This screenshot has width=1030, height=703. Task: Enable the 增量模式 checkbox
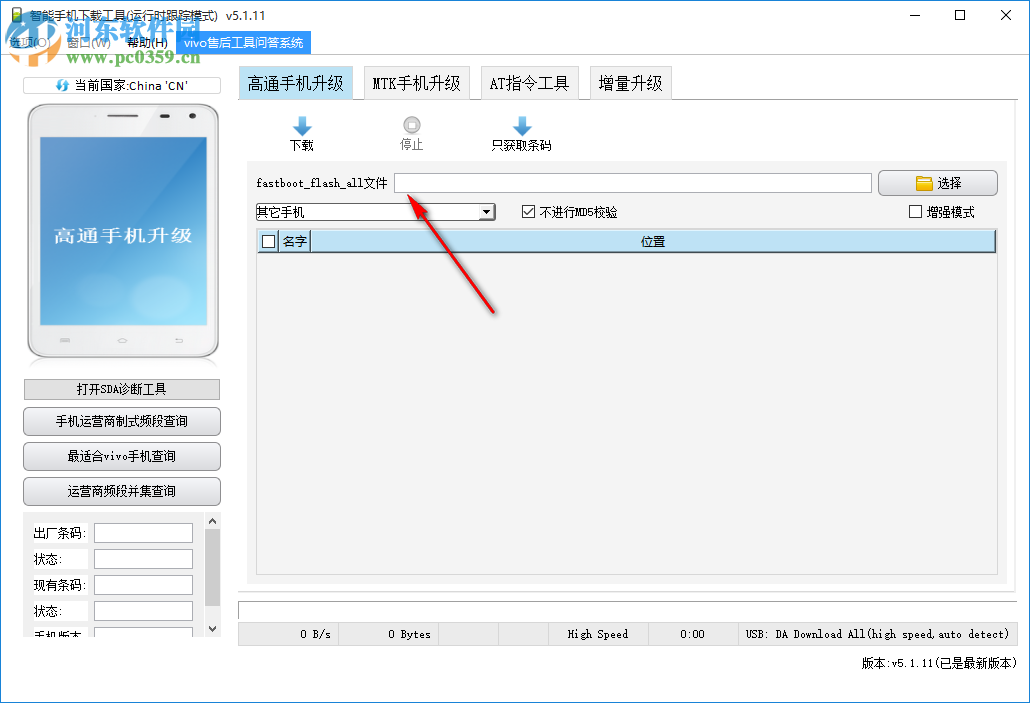point(915,211)
